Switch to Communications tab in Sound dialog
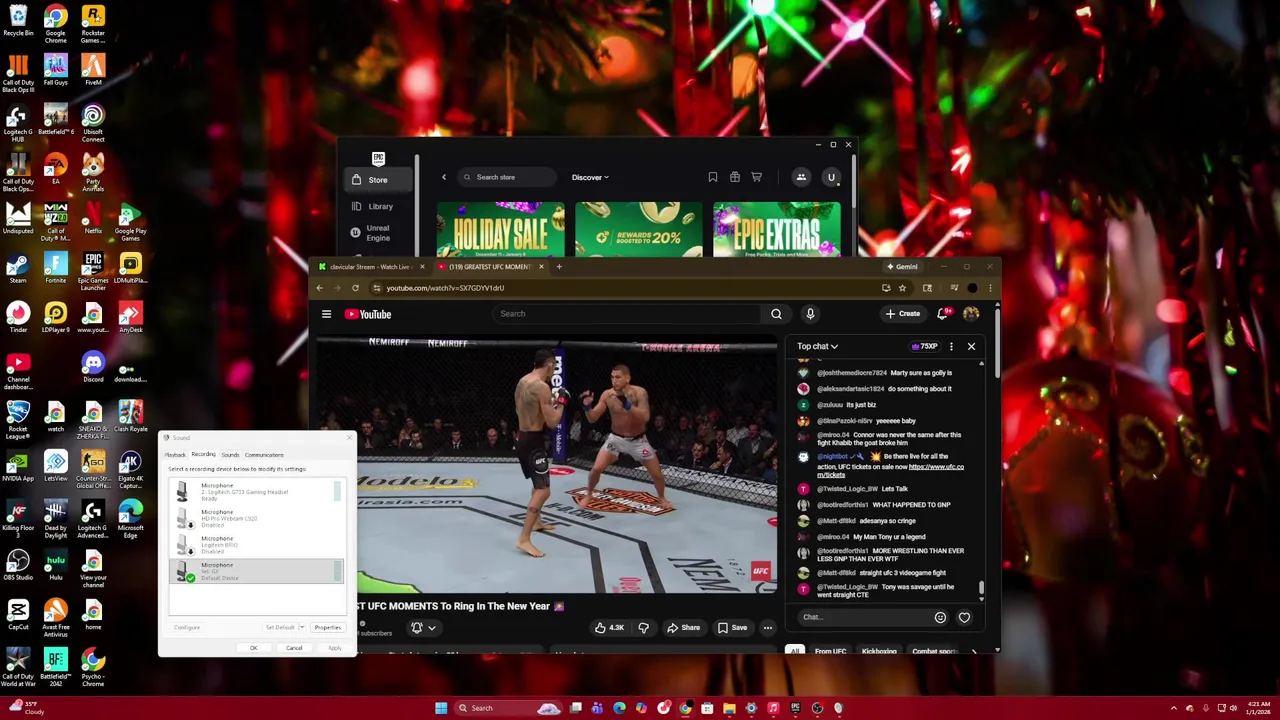 (264, 455)
